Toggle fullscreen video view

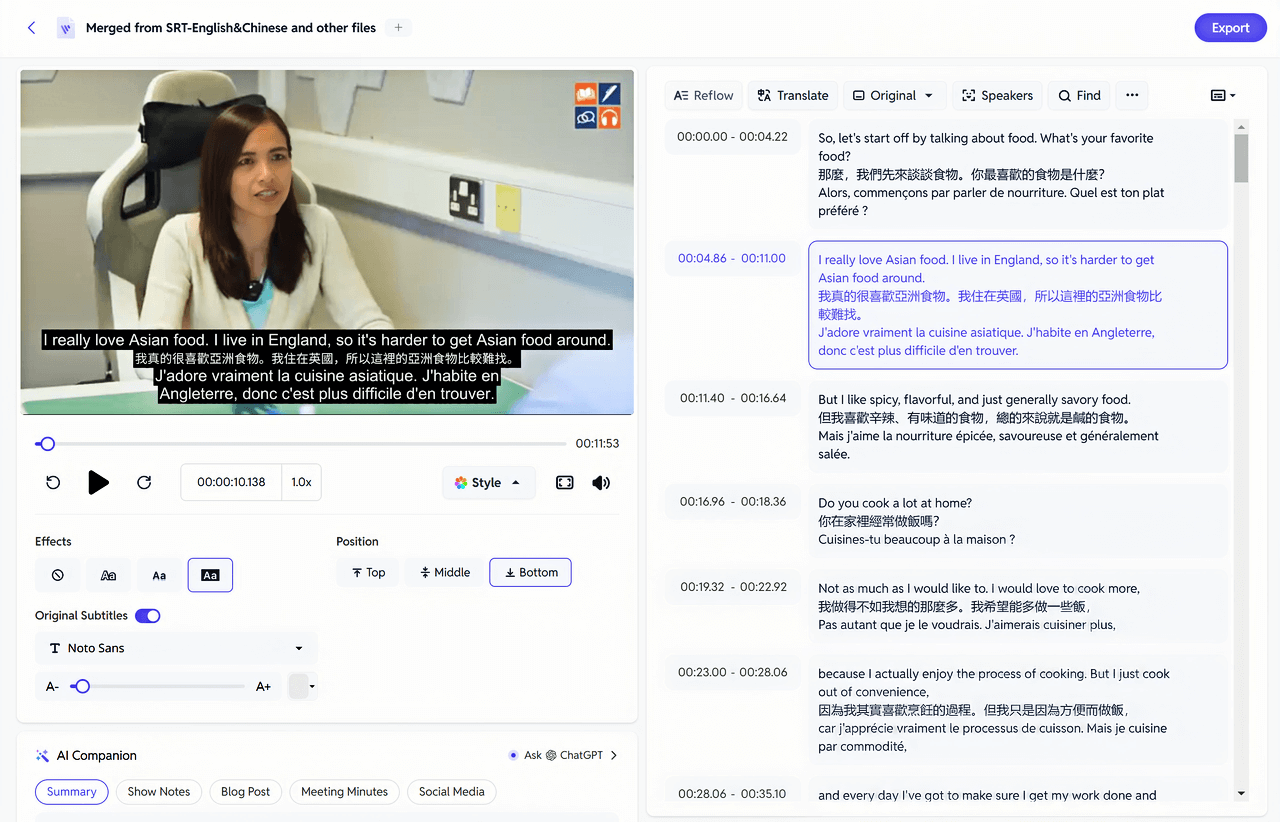(565, 483)
